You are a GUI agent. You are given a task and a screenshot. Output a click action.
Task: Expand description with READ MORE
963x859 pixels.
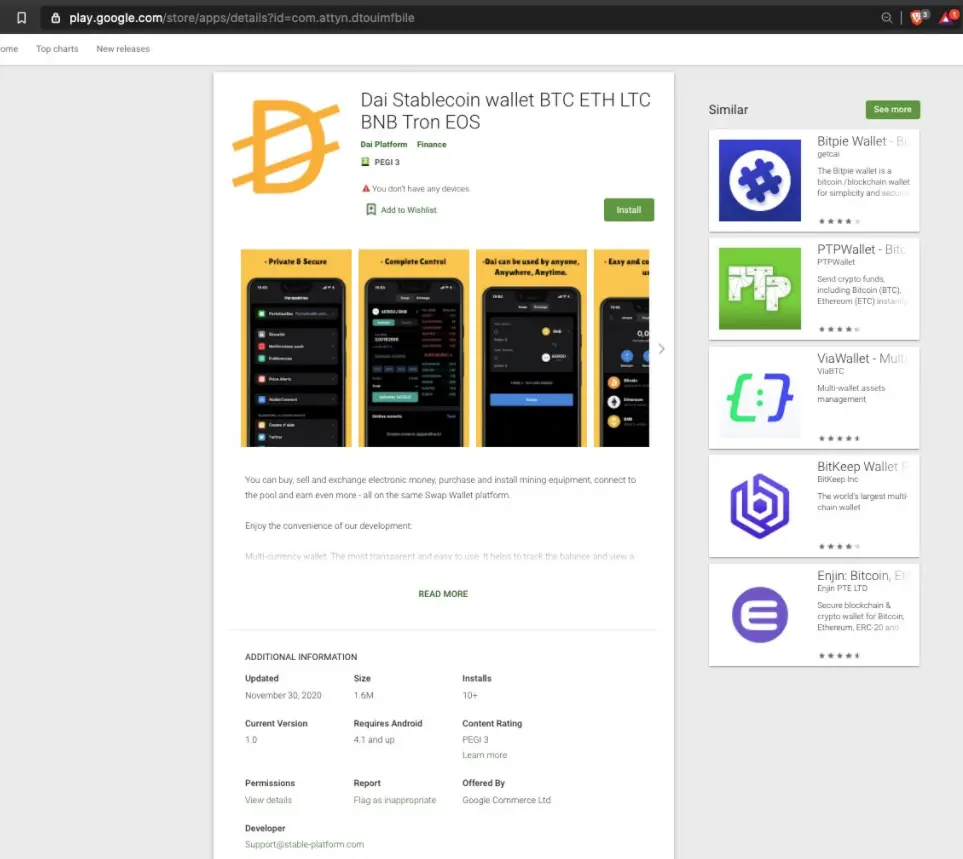(x=443, y=594)
